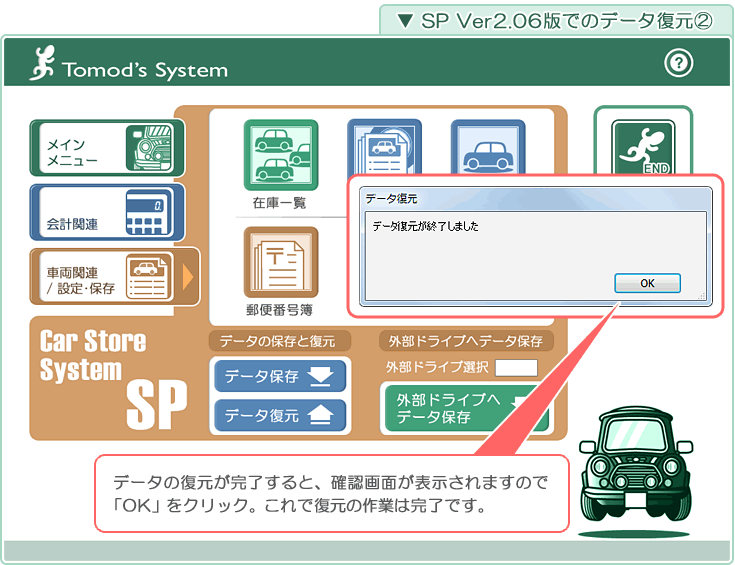Open the メインメニュー sidebar item
Image resolution: width=735 pixels, height=565 pixels.
107,148
